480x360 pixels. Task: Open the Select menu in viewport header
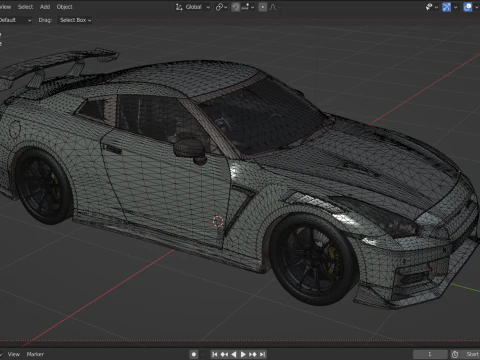point(25,7)
